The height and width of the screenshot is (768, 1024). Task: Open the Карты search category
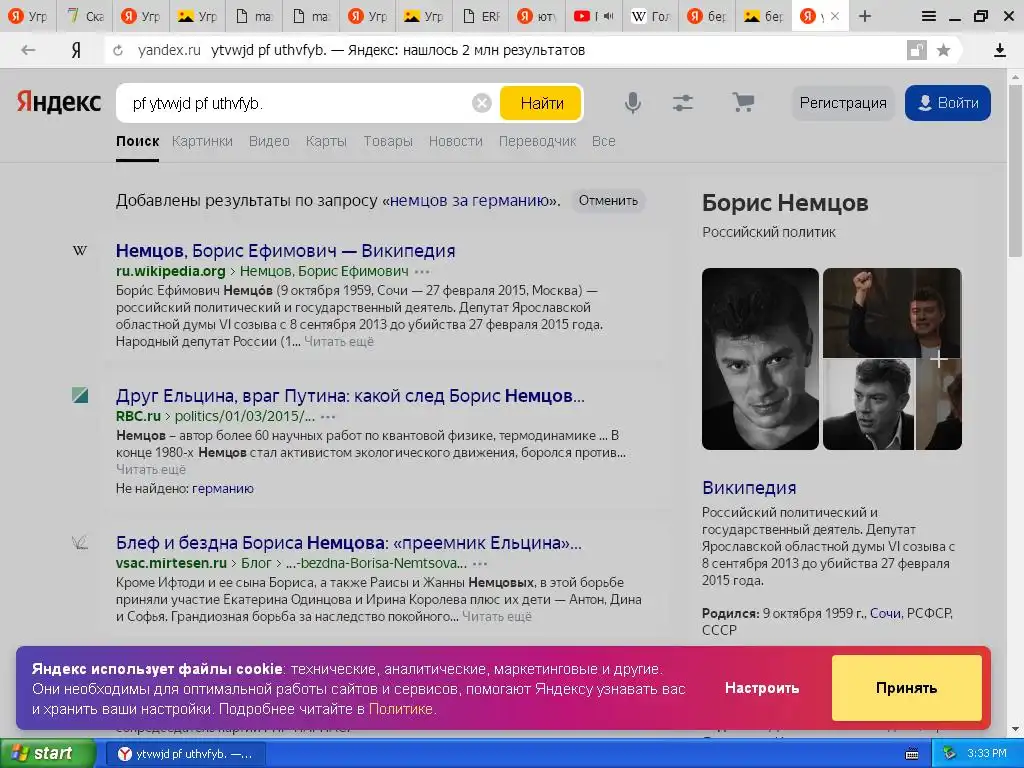[x=326, y=141]
